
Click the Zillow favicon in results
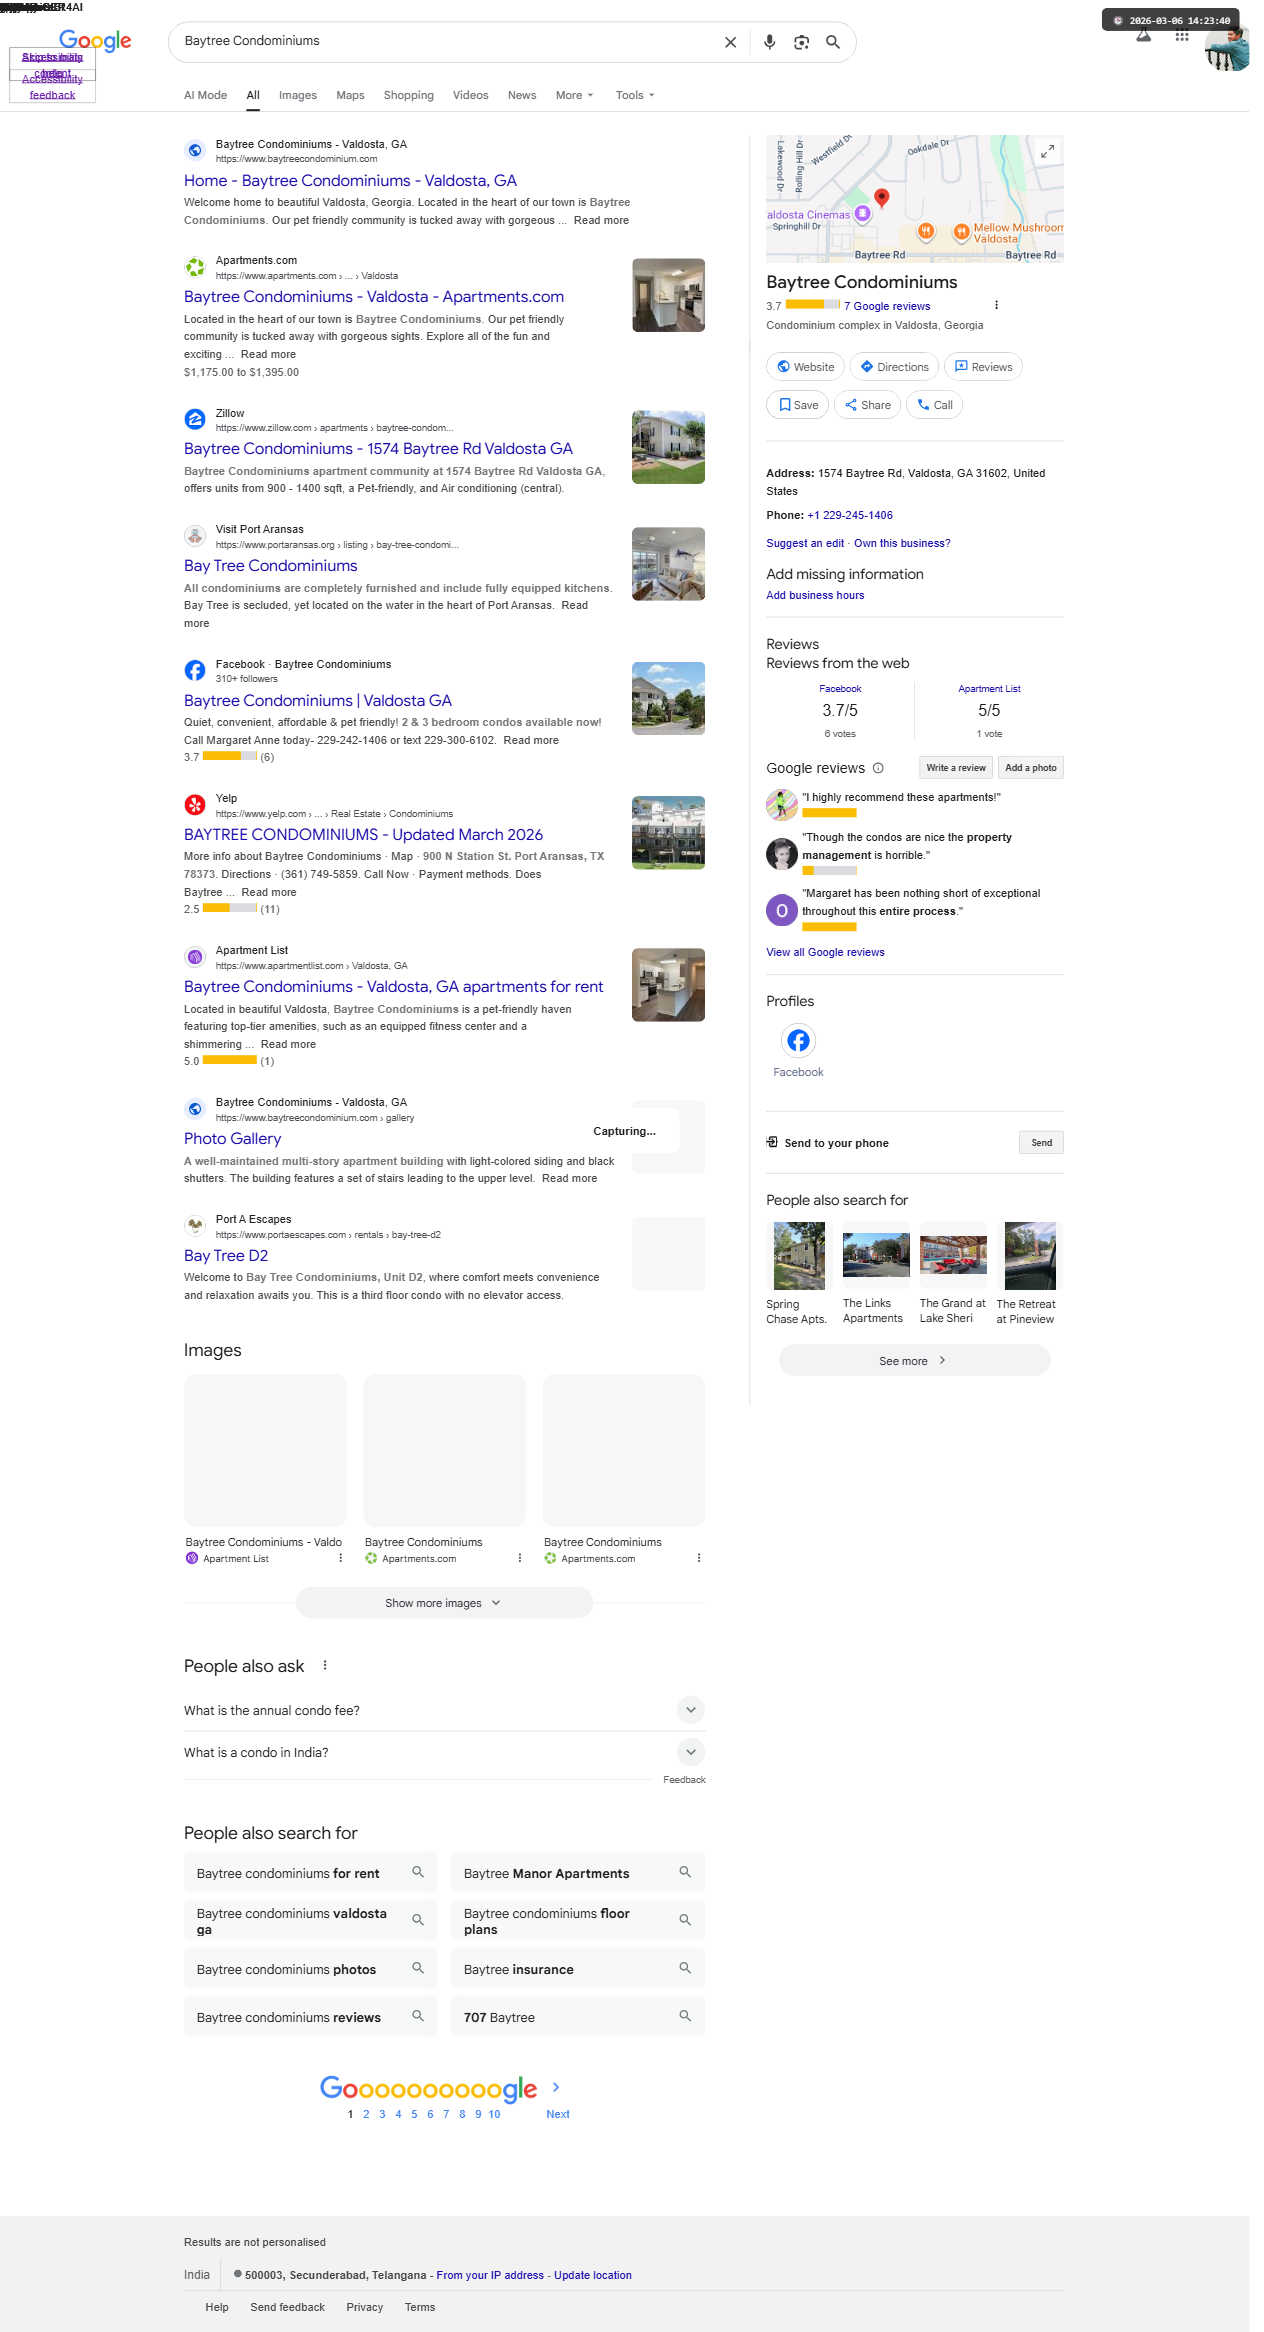[195, 419]
